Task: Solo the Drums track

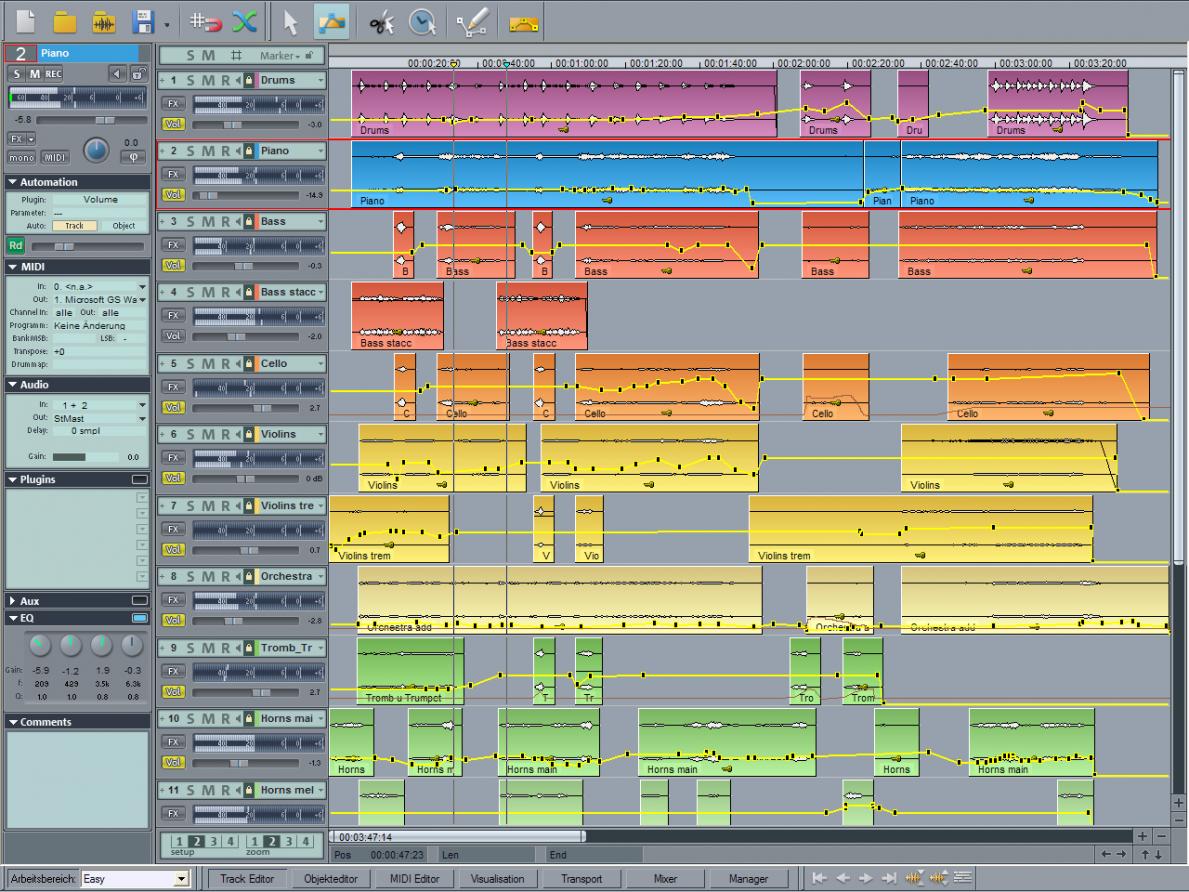Action: [x=191, y=80]
